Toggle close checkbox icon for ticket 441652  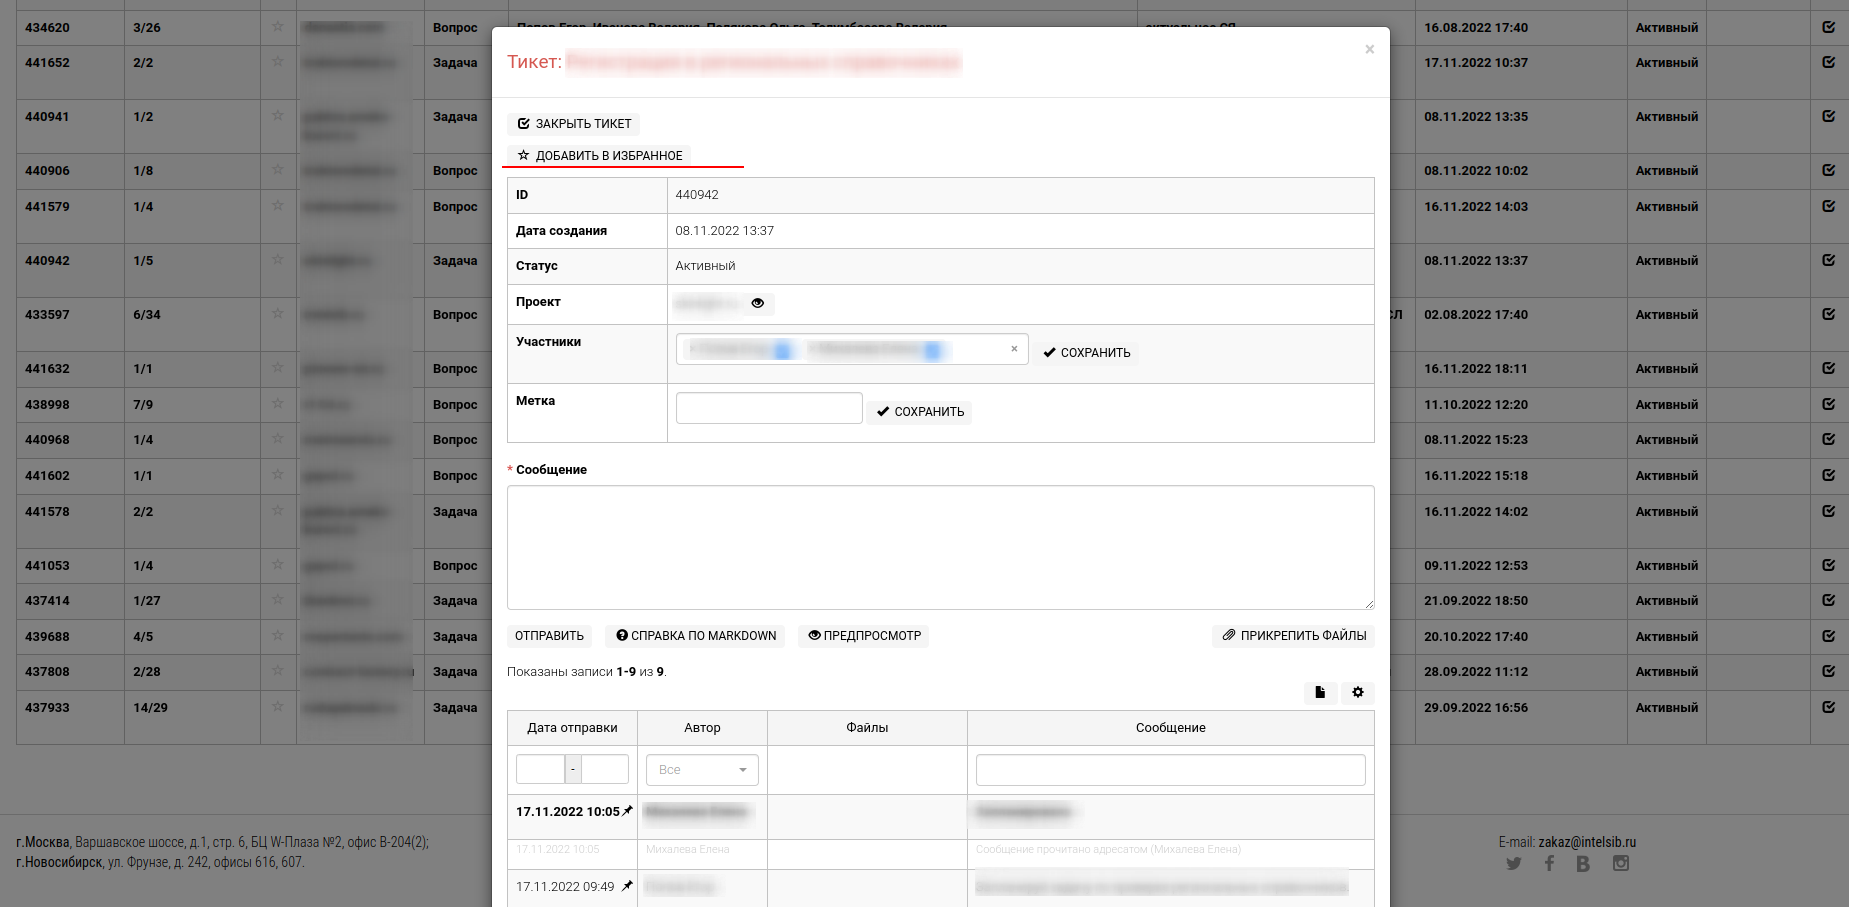coord(1828,62)
